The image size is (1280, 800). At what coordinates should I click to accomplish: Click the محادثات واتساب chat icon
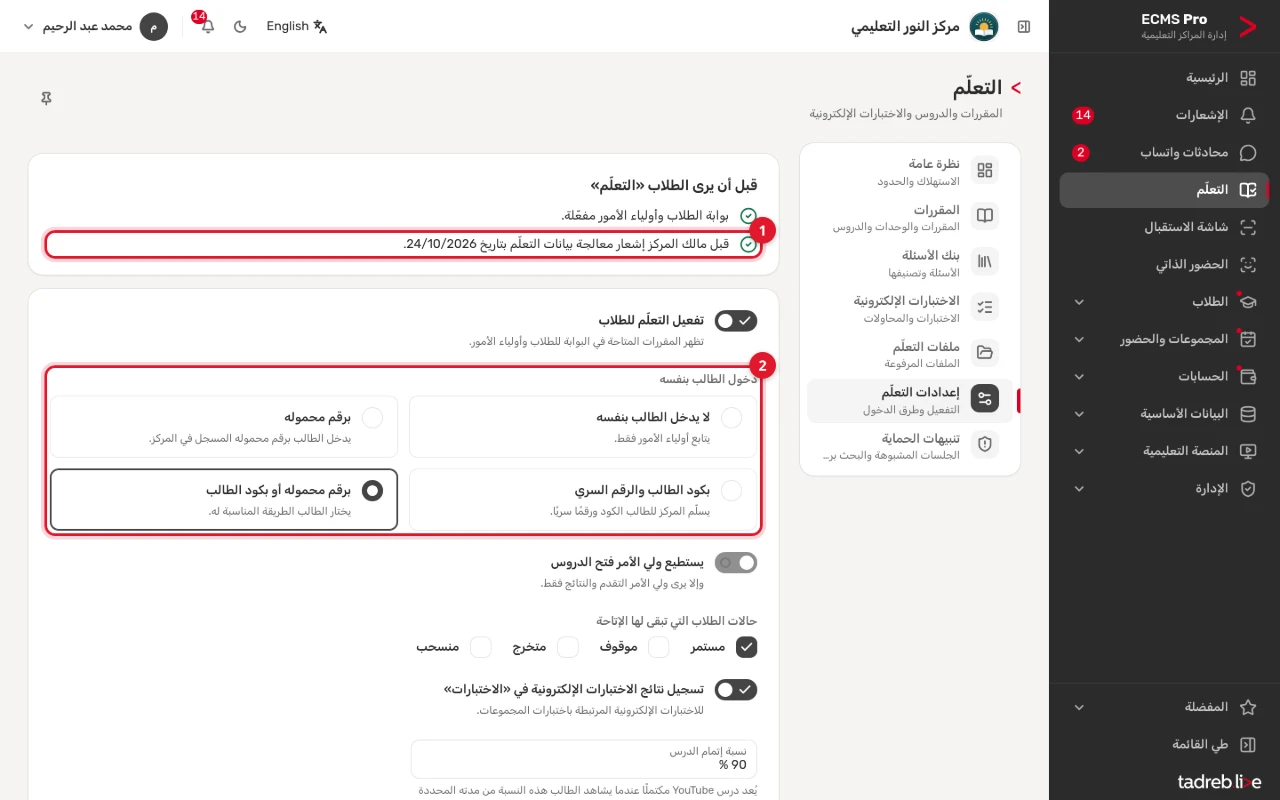coord(1248,153)
